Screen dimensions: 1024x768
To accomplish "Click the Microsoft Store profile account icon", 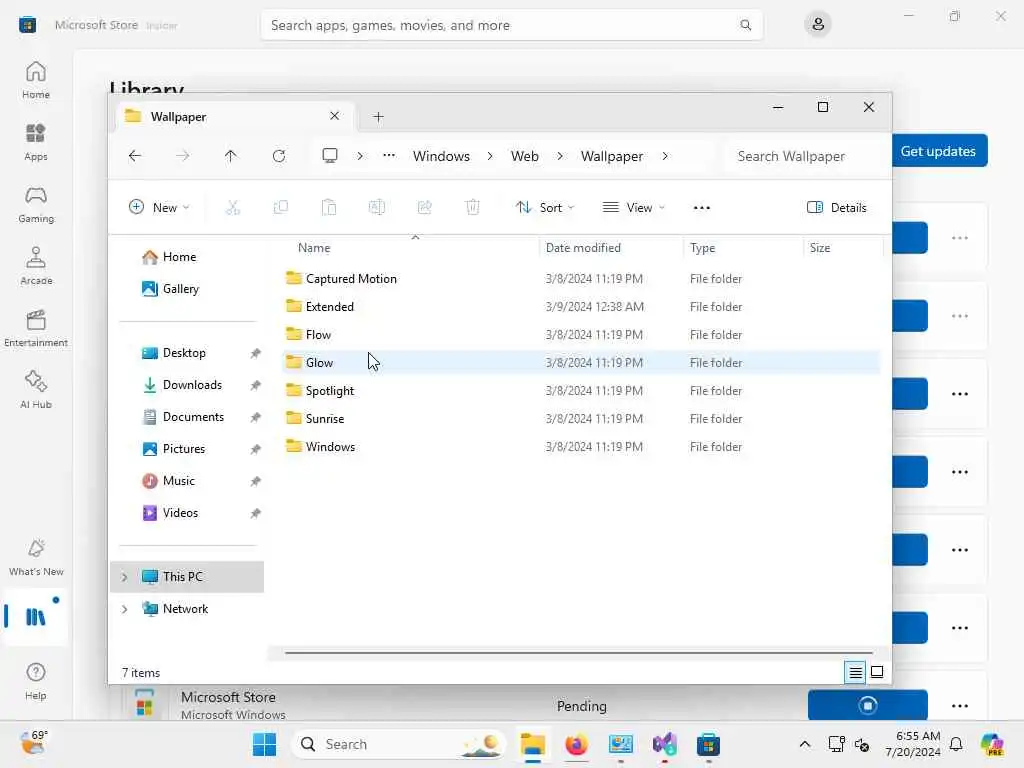I will 817,25.
